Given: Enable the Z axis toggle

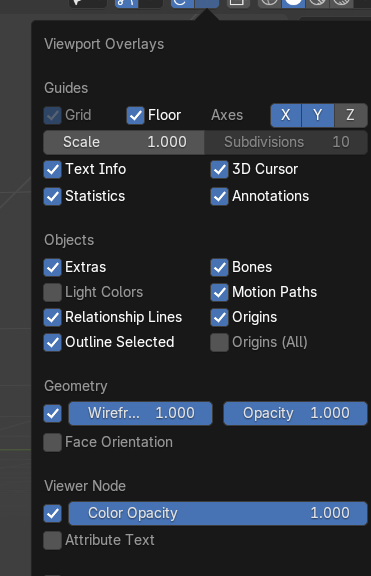Looking at the screenshot, I should [350, 115].
